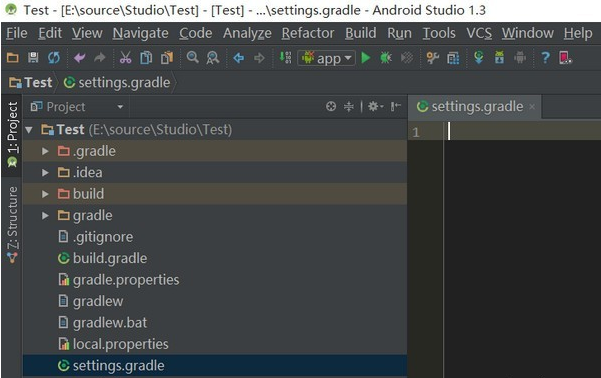This screenshot has width=601, height=378.
Task: Open the Tools menu
Action: [439, 33]
